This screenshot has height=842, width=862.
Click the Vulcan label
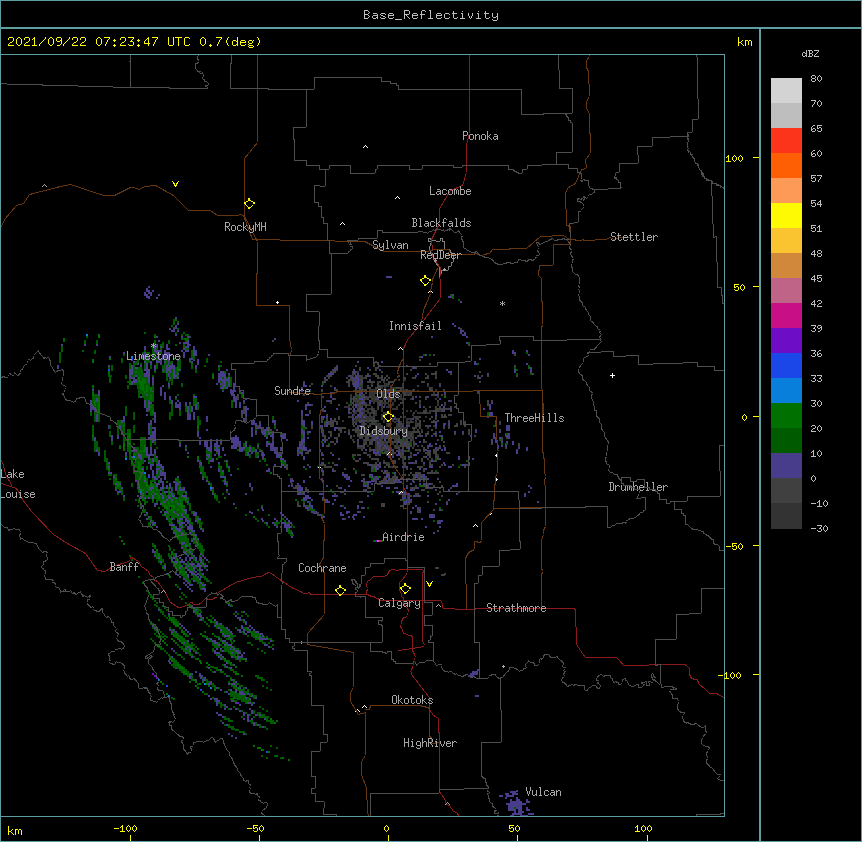pos(543,792)
